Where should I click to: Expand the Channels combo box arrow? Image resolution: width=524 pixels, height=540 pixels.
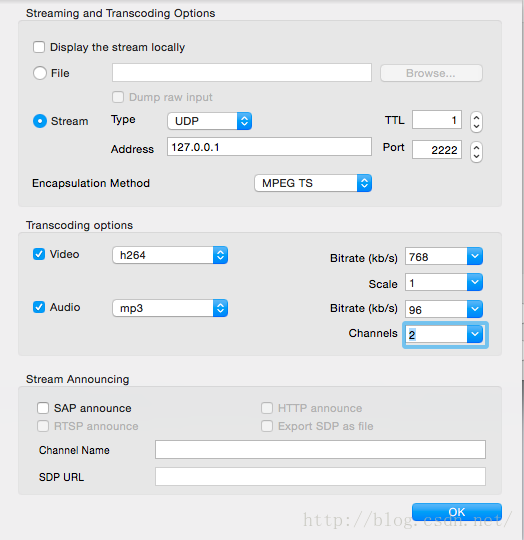tap(475, 334)
